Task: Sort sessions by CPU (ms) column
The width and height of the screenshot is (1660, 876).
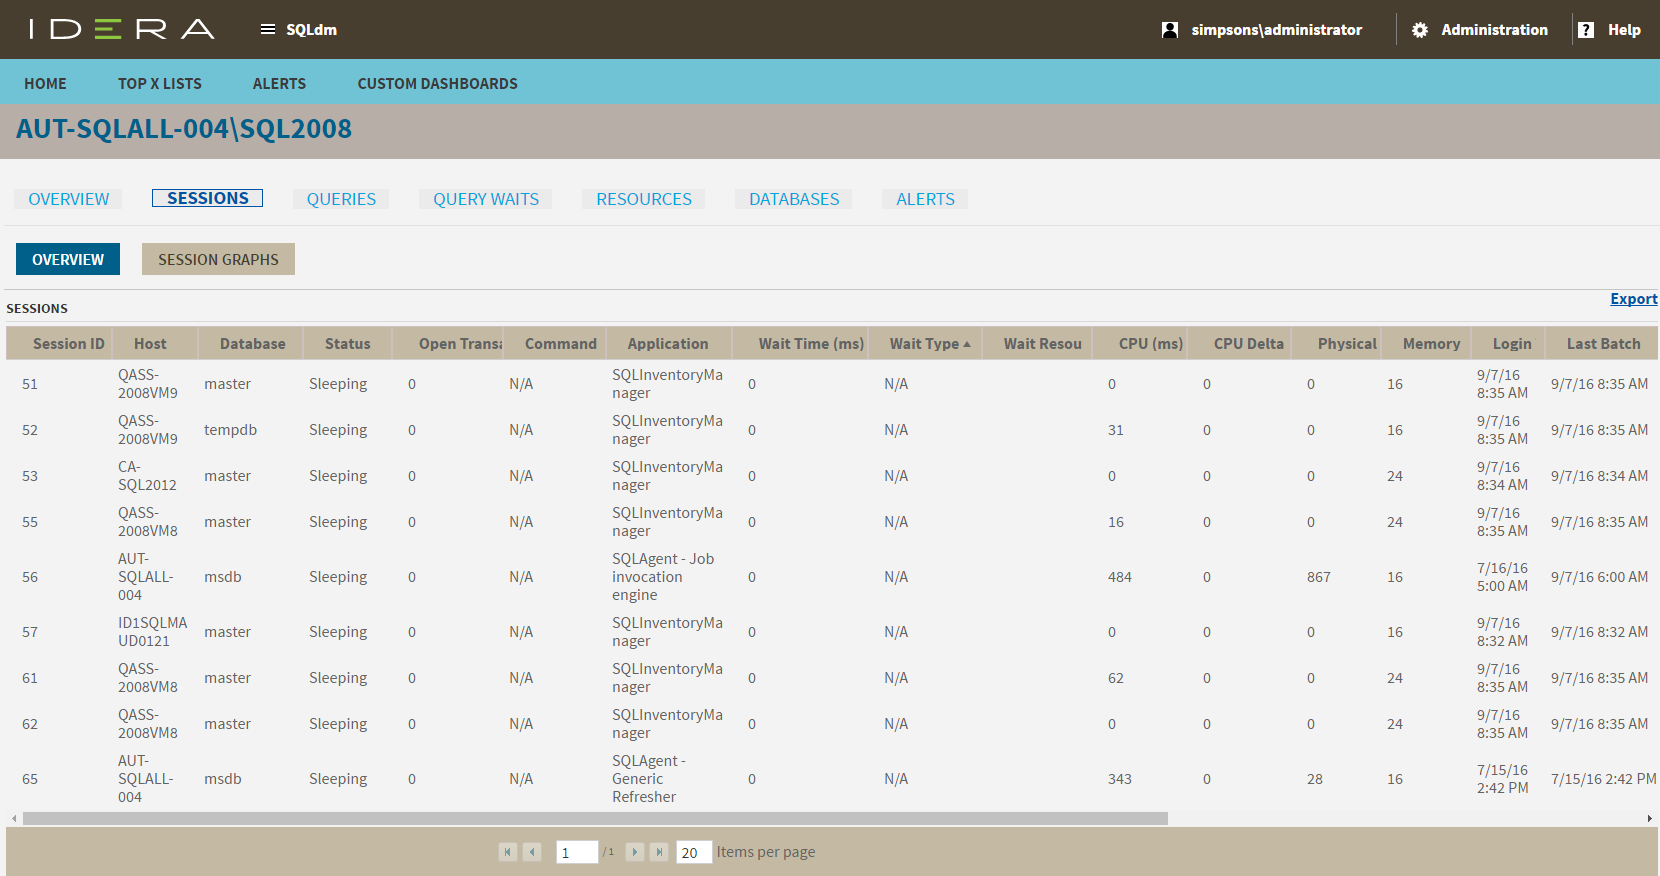Action: click(x=1150, y=344)
